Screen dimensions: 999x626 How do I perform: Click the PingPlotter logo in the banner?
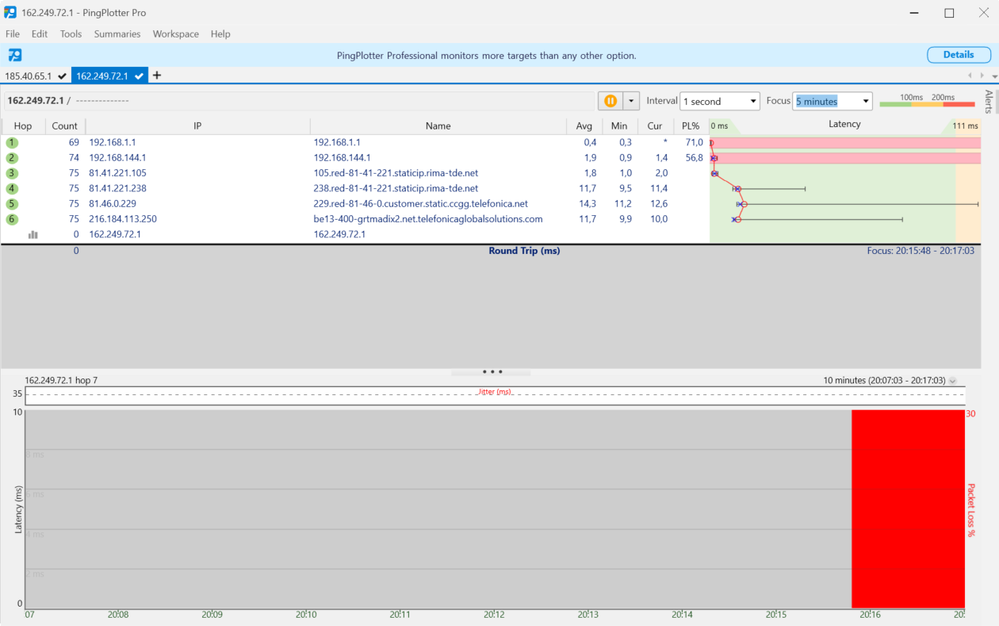tap(15, 55)
